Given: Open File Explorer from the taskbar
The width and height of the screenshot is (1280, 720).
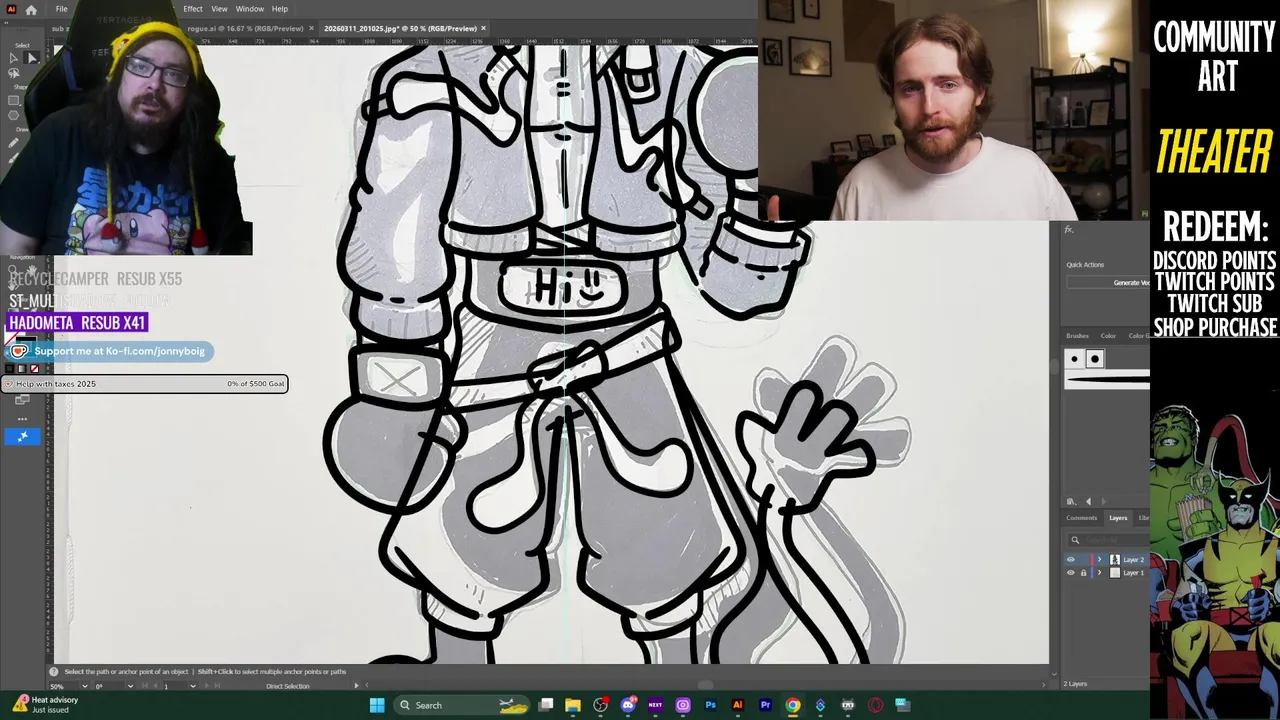Looking at the screenshot, I should pos(573,705).
